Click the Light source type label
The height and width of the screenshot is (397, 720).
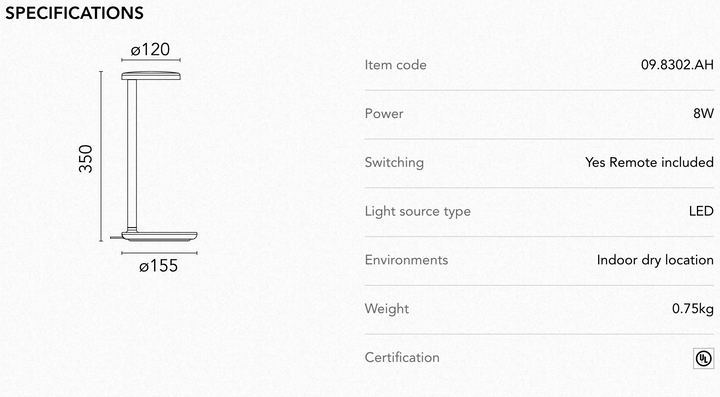coord(417,211)
